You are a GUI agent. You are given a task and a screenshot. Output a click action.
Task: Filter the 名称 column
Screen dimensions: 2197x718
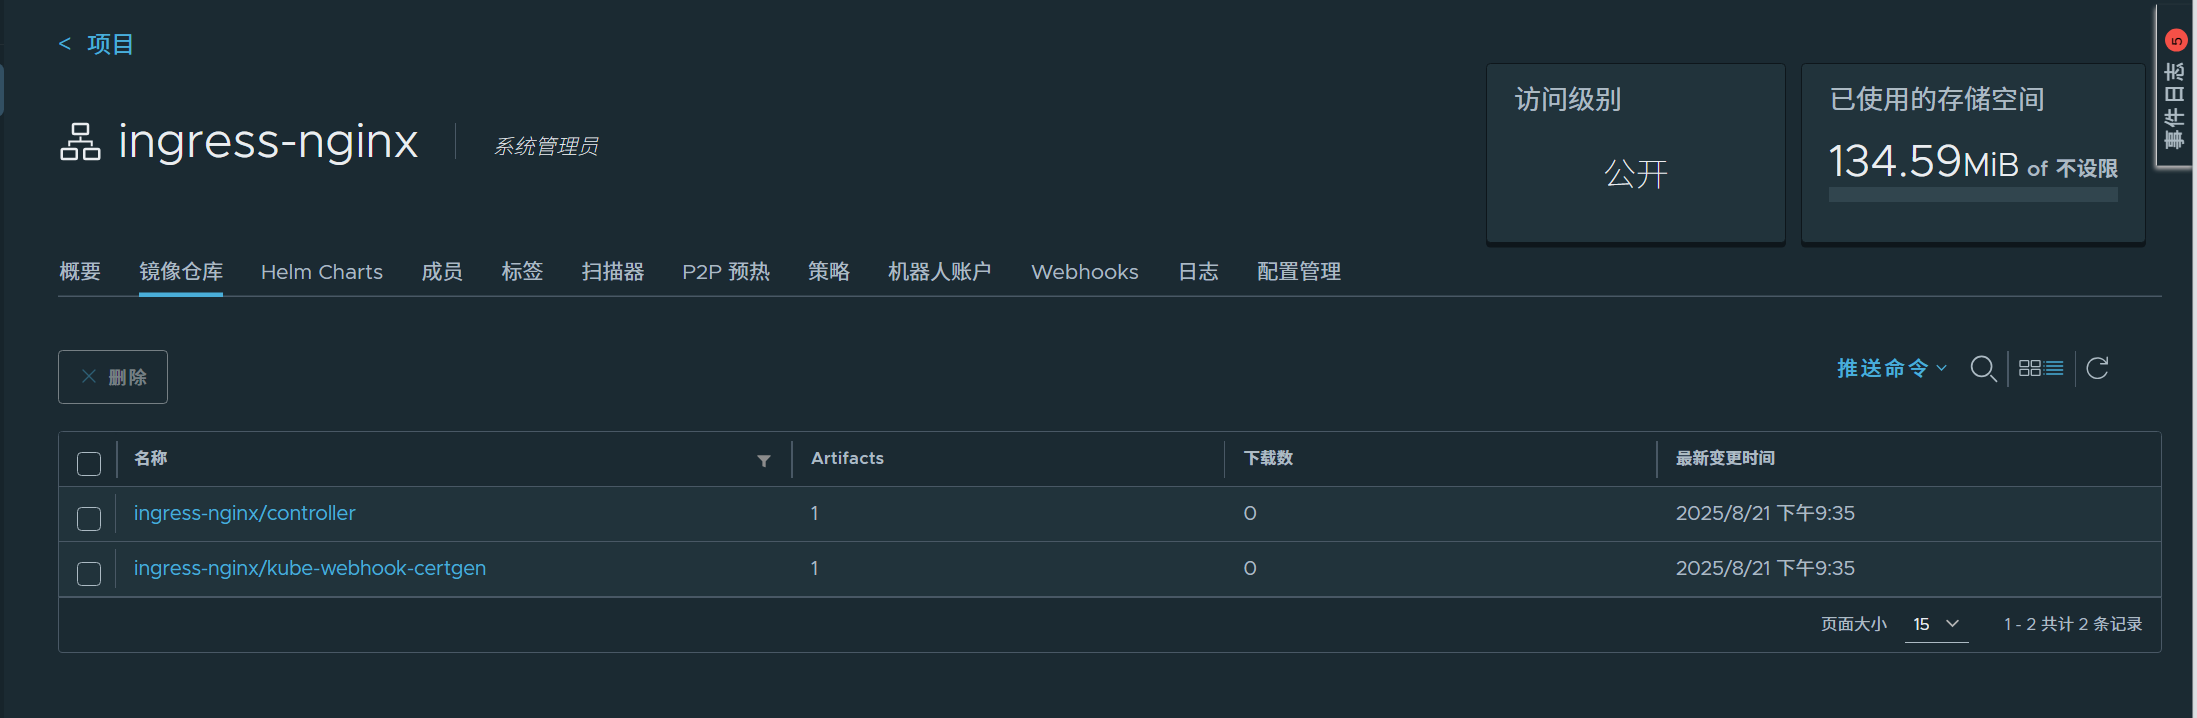pyautogui.click(x=764, y=460)
